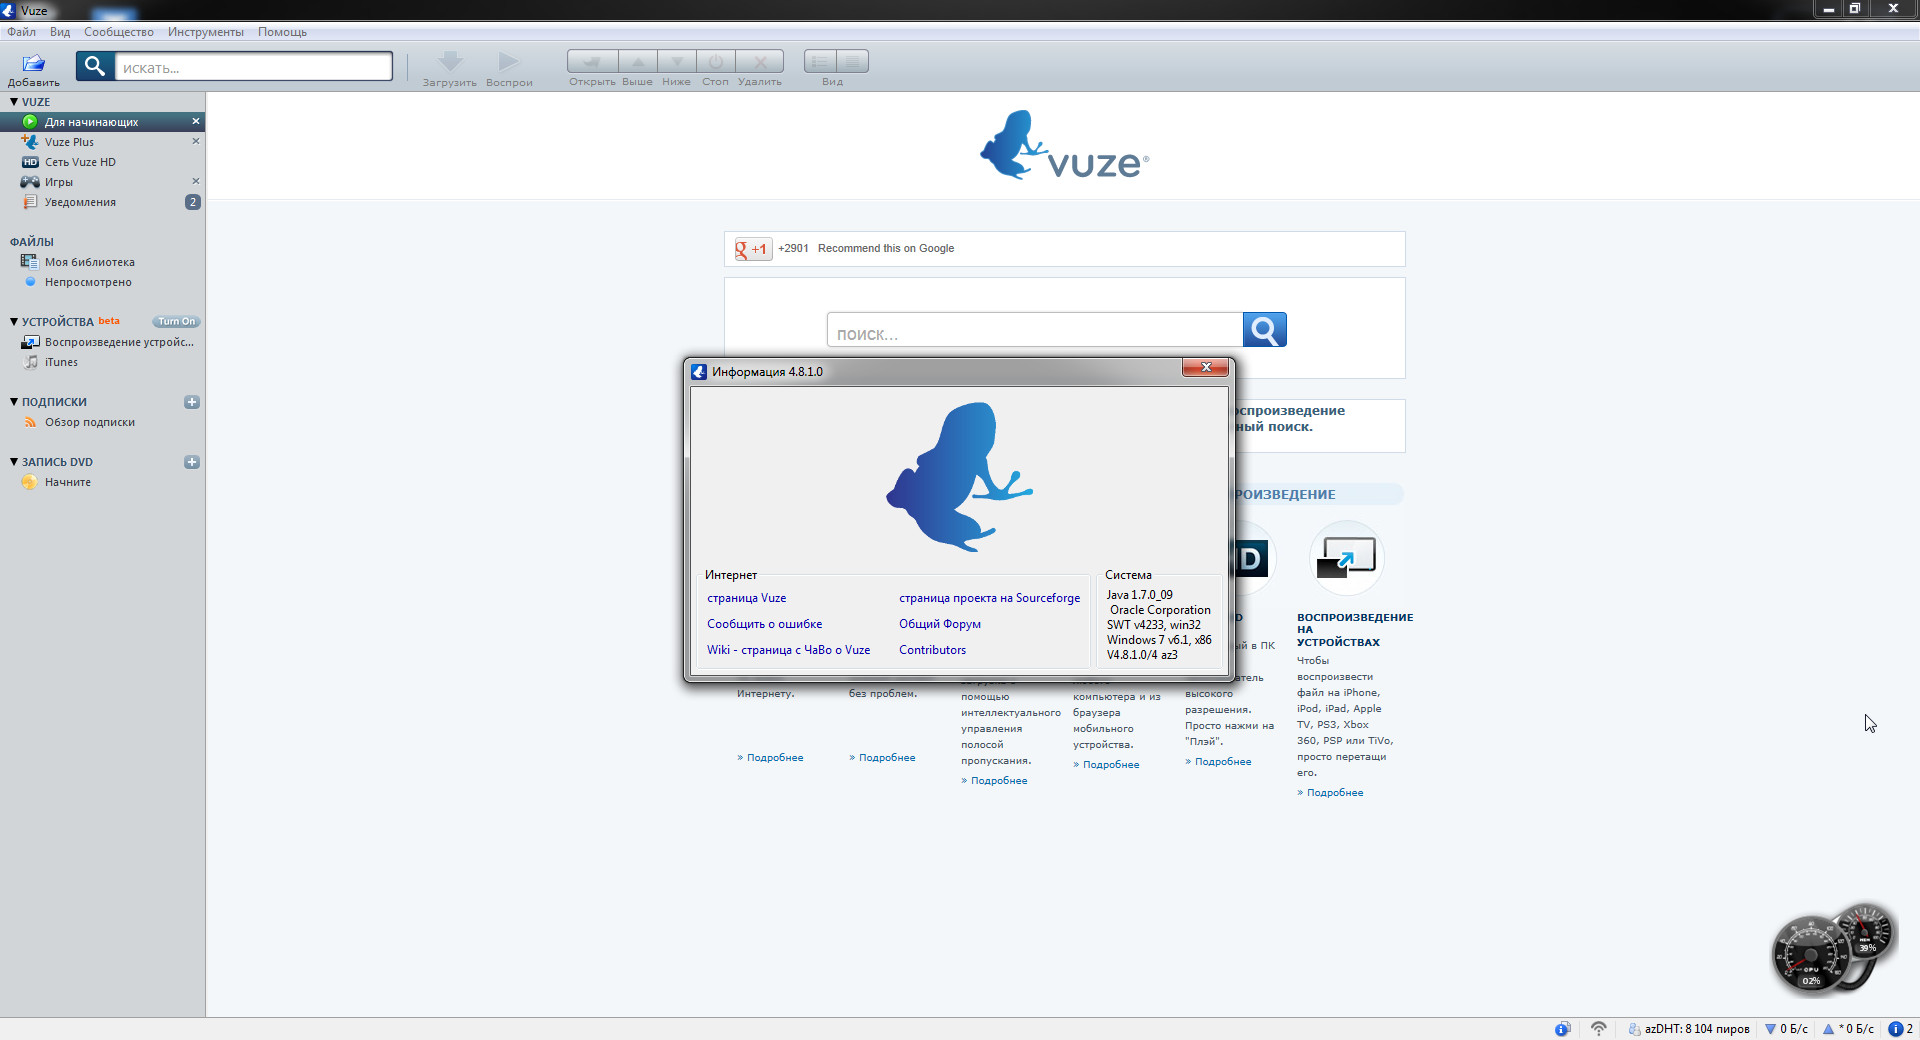The height and width of the screenshot is (1040, 1920).
Task: Collapse the ПОДПИСКИ sidebar section
Action: point(14,402)
